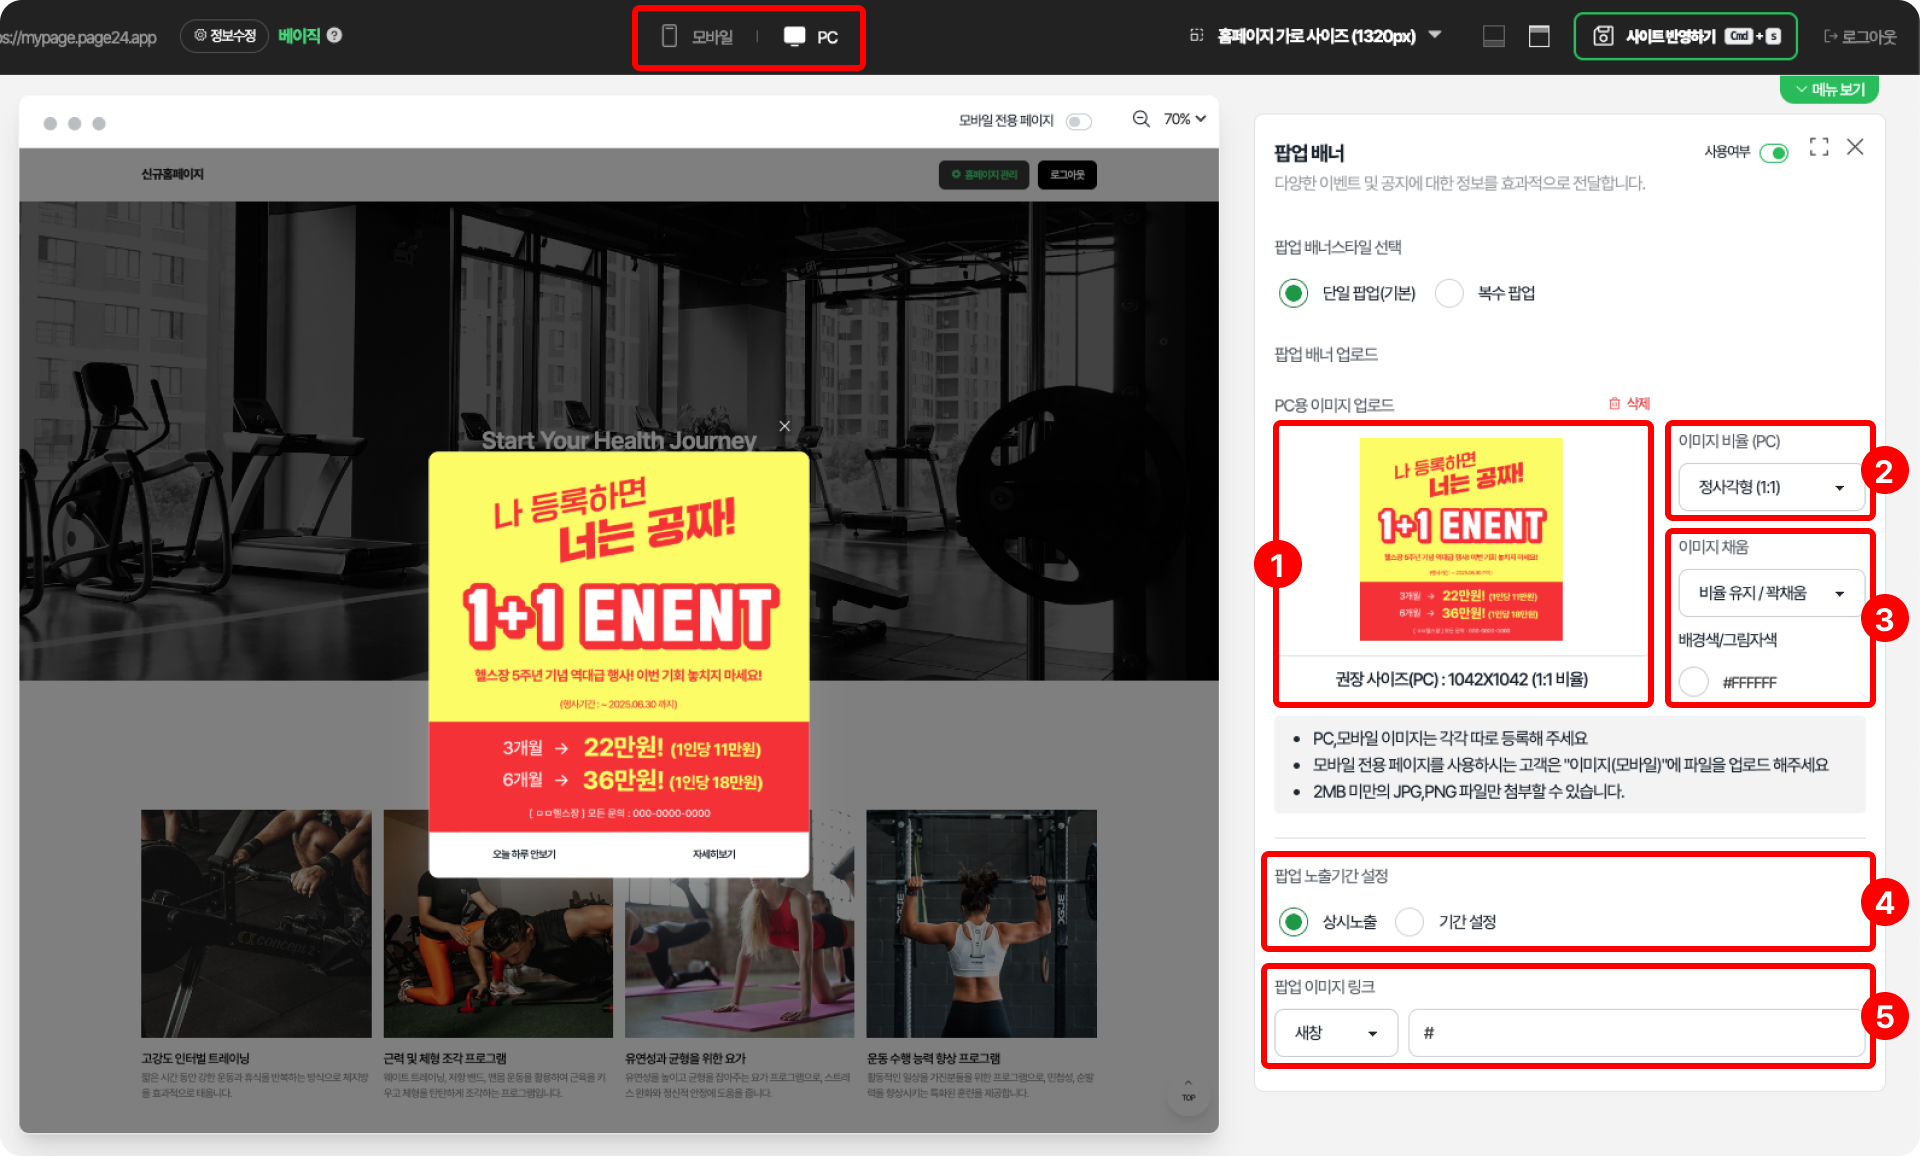Click the bottom panel layout icon
Screen dimensions: 1920x1156
[1493, 36]
